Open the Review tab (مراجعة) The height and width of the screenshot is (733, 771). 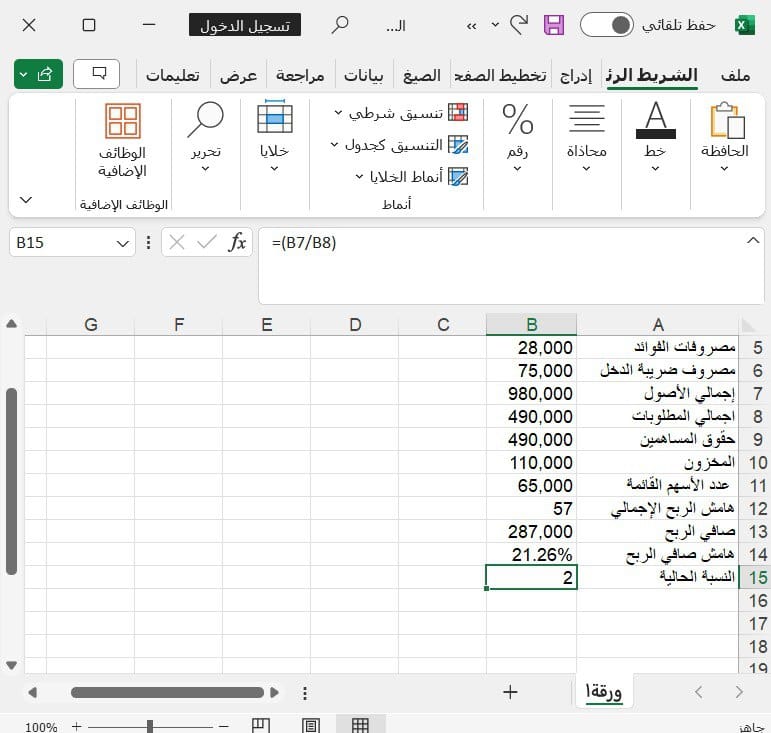click(x=300, y=75)
